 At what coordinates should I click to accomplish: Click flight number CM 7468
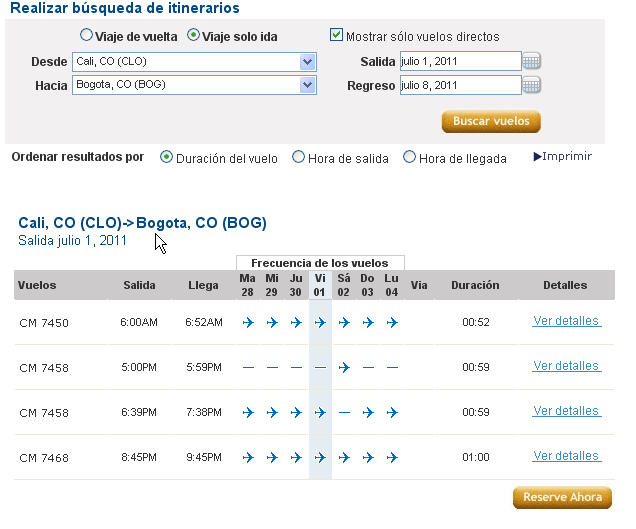[44, 458]
